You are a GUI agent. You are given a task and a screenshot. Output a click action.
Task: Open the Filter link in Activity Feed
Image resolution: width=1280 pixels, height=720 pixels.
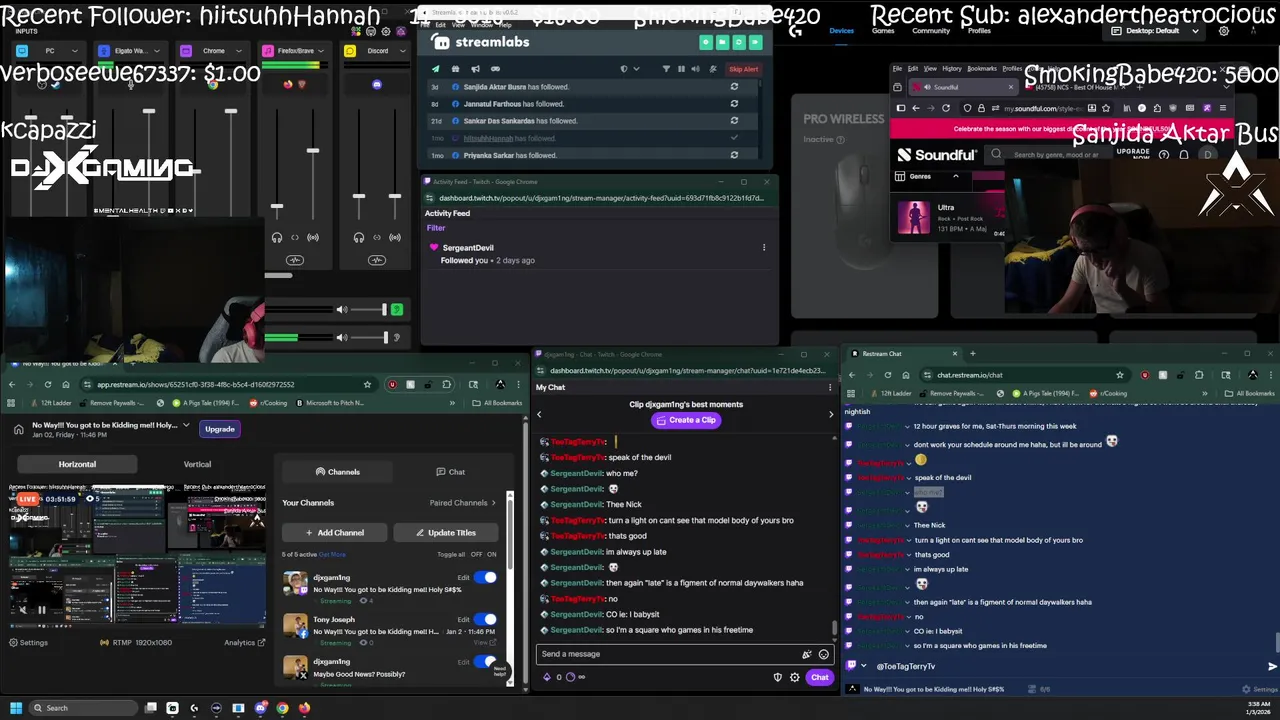coord(435,228)
